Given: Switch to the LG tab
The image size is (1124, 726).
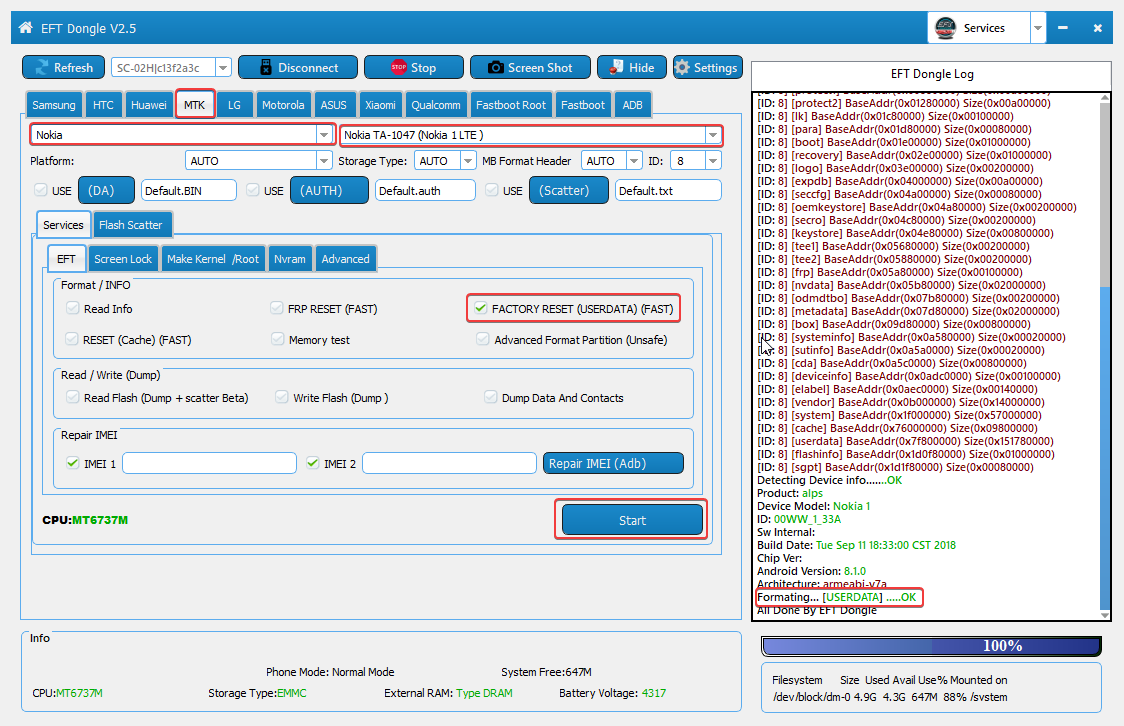Looking at the screenshot, I should pos(234,105).
